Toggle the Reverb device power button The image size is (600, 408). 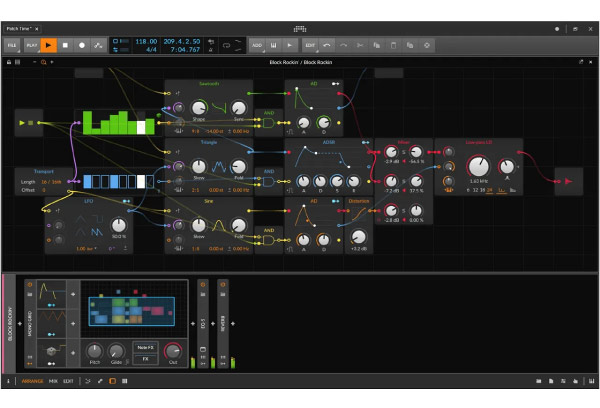pyautogui.click(x=223, y=285)
